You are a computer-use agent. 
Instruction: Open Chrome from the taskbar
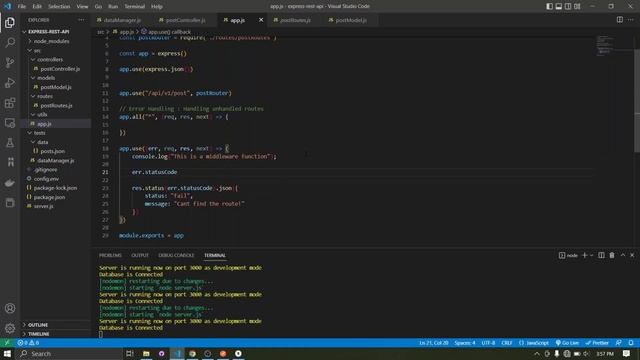pos(192,353)
